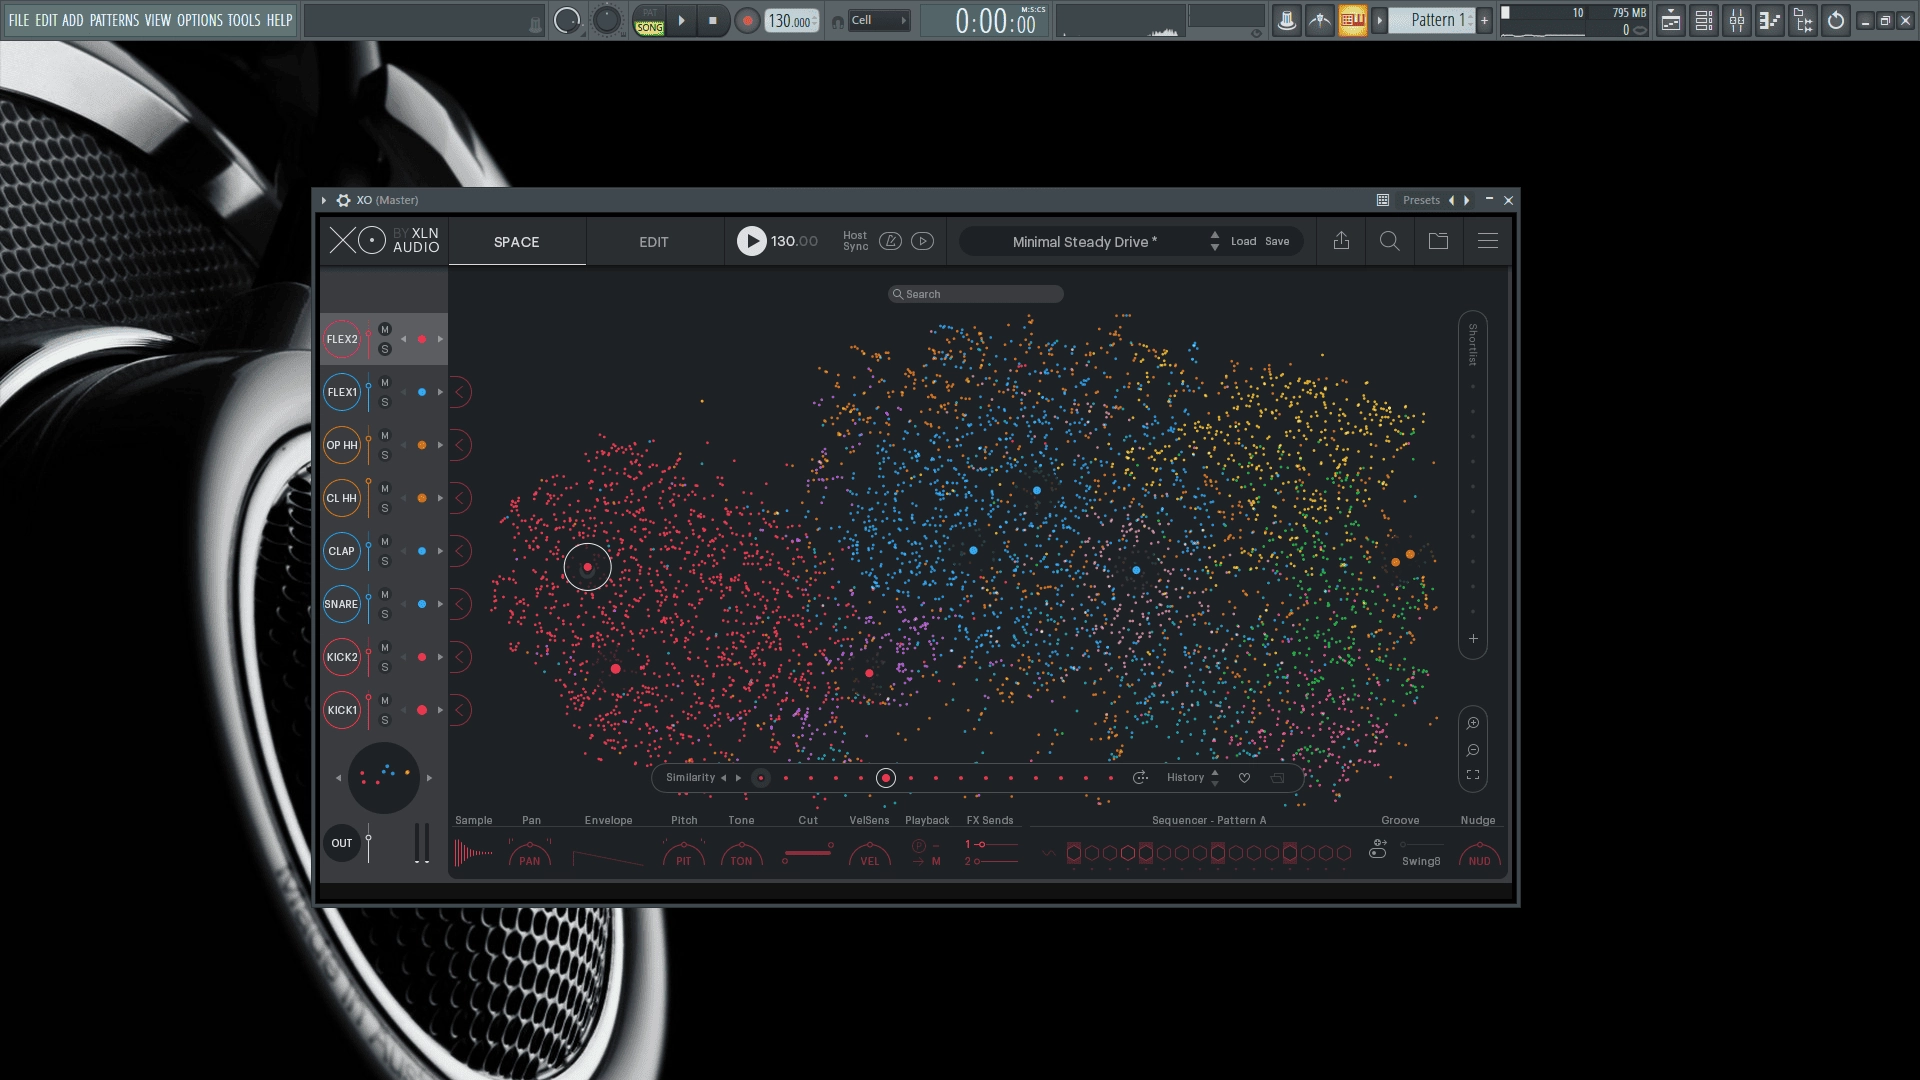This screenshot has height=1080, width=1920.
Task: Click Host Sync label
Action: point(855,241)
